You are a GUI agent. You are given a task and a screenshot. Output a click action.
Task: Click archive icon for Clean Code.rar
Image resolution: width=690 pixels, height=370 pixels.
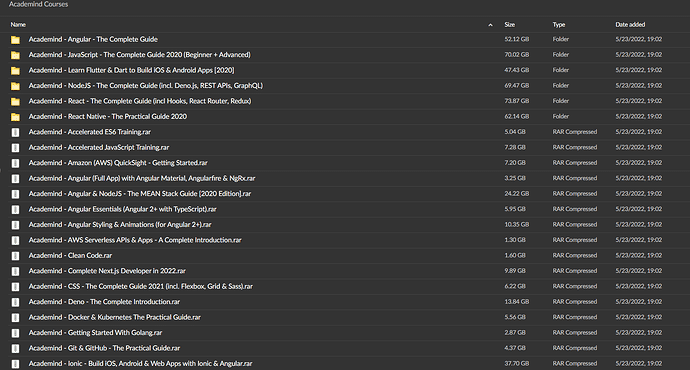15,256
